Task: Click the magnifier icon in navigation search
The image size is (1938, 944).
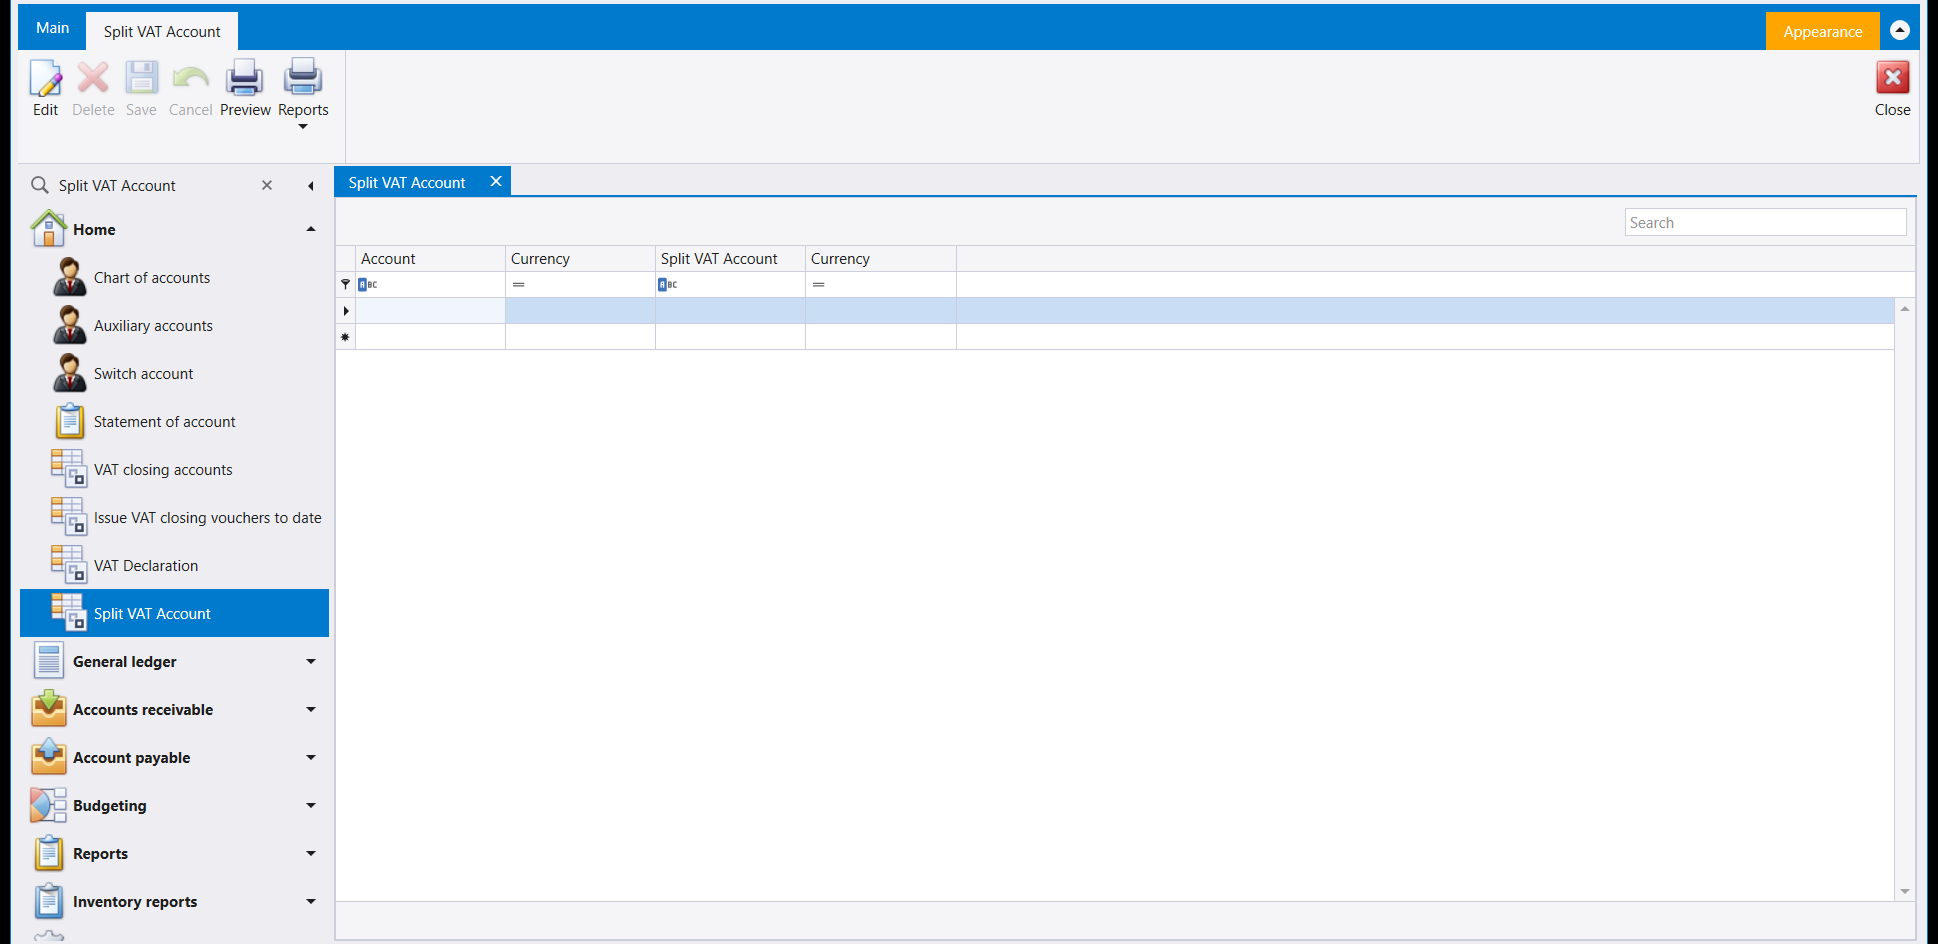Action: click(40, 185)
